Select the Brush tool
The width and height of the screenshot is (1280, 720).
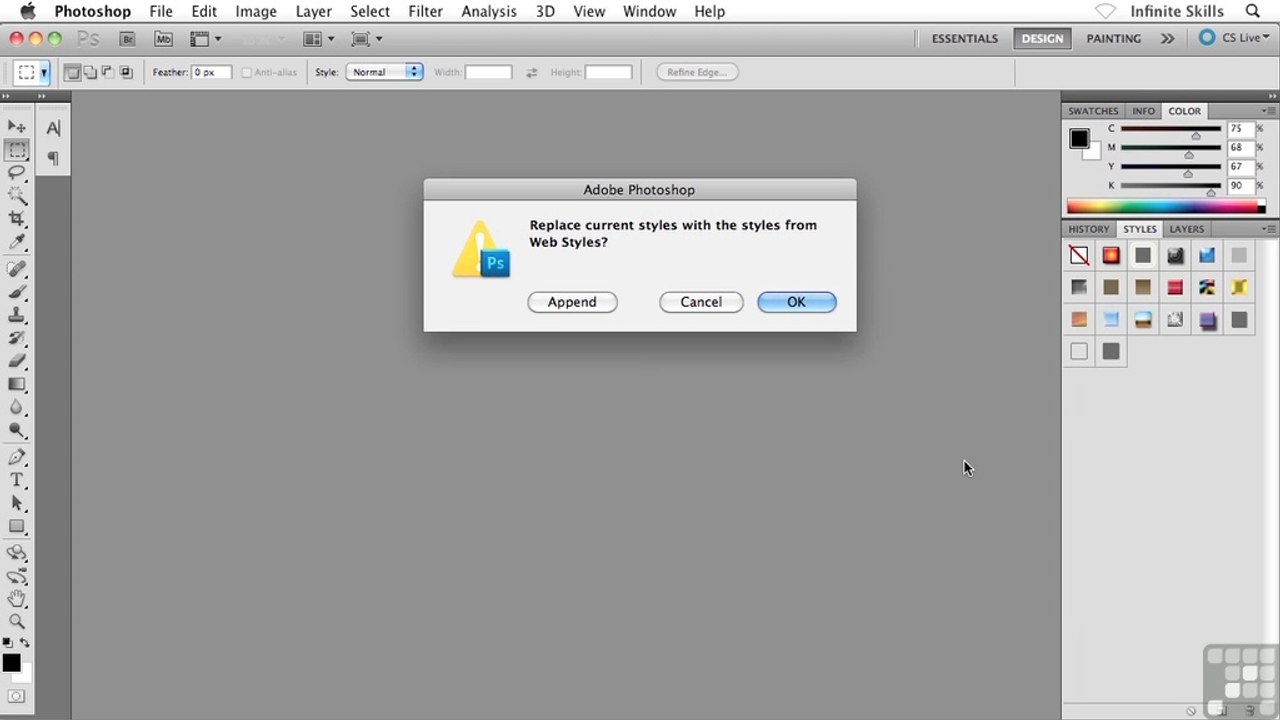17,292
